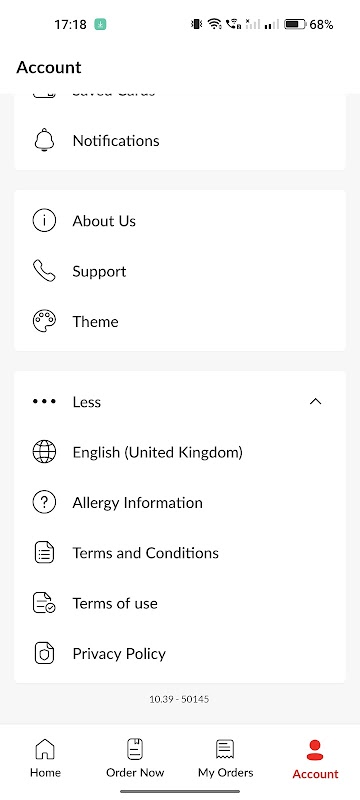Screen dimensions: 360x800
Task: Open the Privacy Policy link
Action: pyautogui.click(x=119, y=654)
